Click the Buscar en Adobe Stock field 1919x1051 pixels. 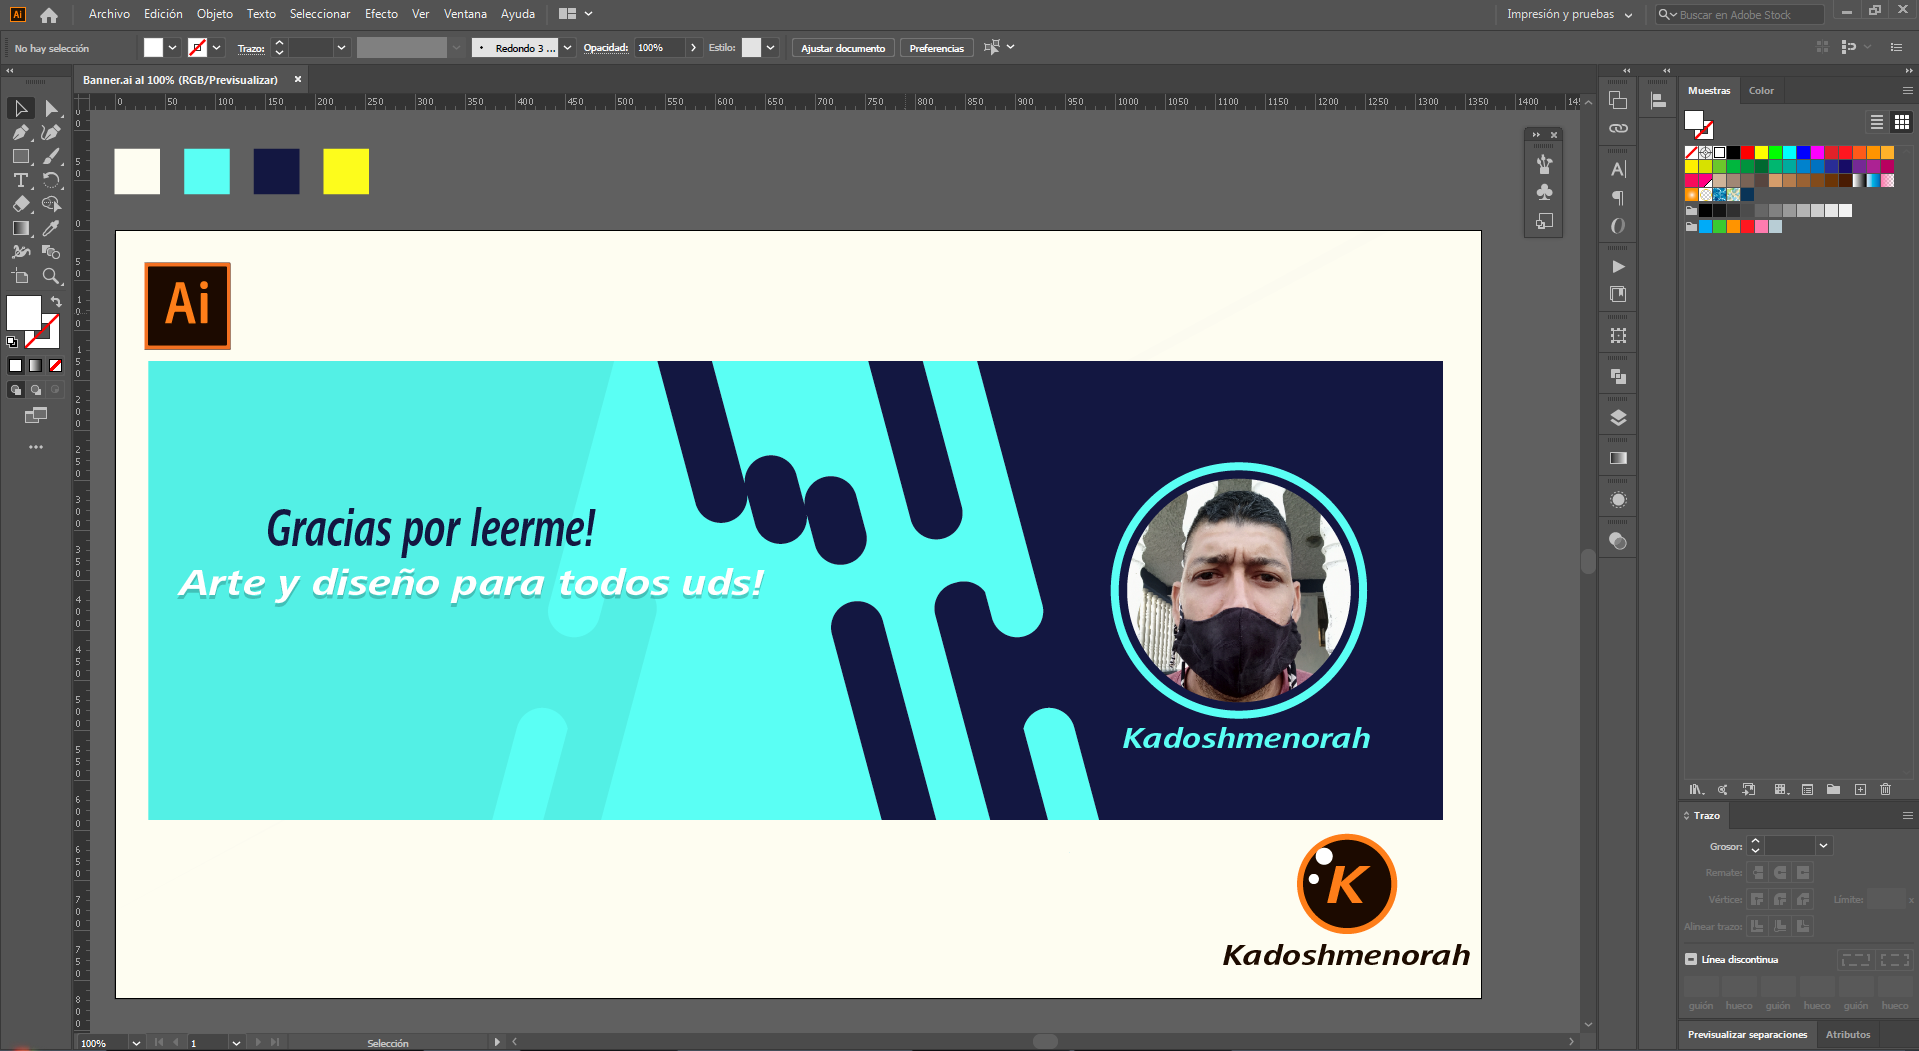click(1740, 15)
